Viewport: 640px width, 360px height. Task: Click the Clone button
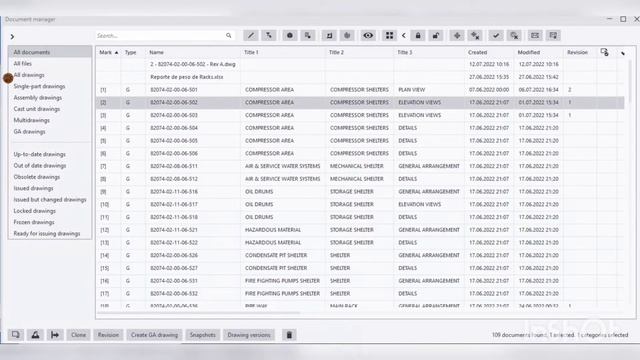pos(78,335)
